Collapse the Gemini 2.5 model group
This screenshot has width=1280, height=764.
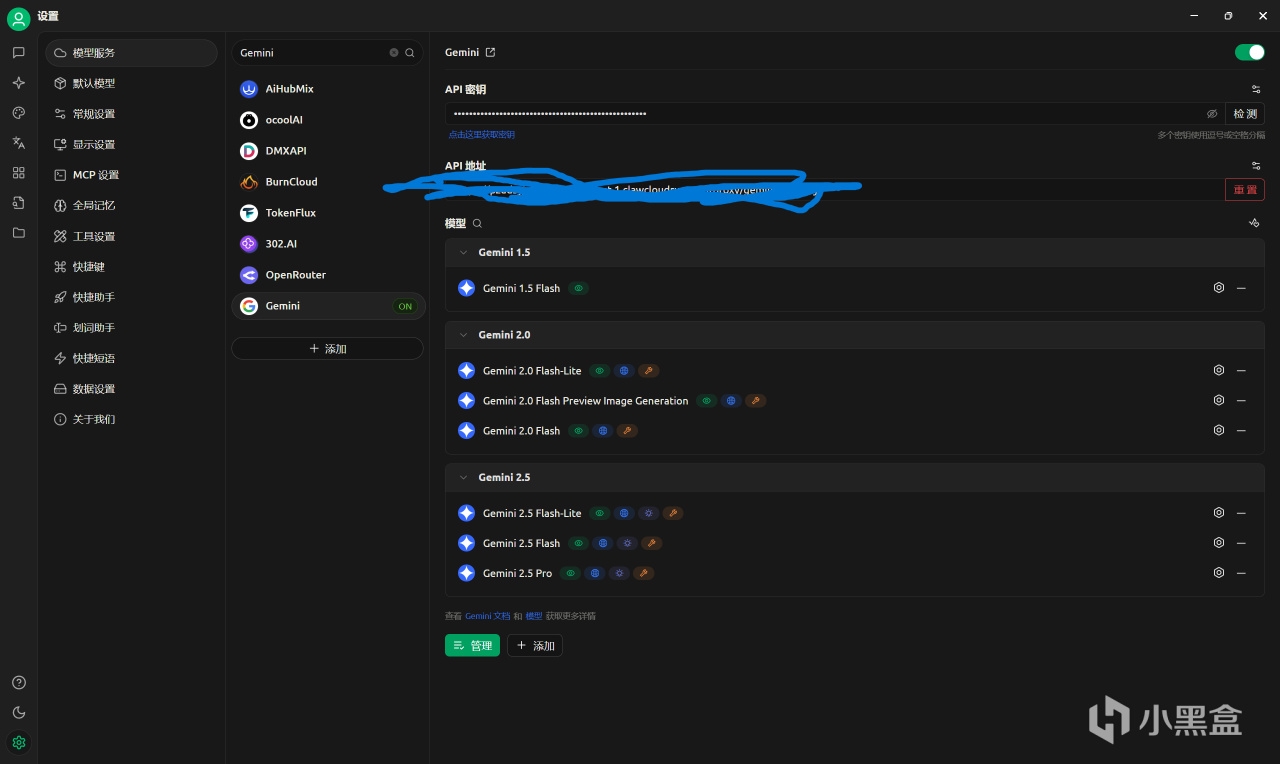(463, 477)
